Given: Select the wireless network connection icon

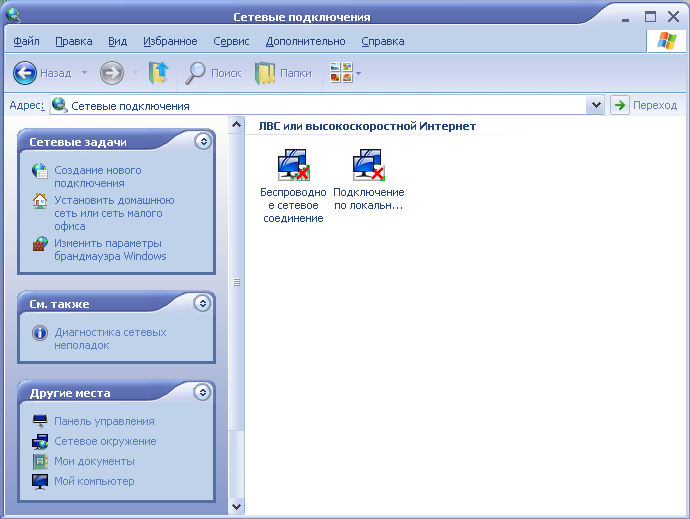Looking at the screenshot, I should coord(294,165).
